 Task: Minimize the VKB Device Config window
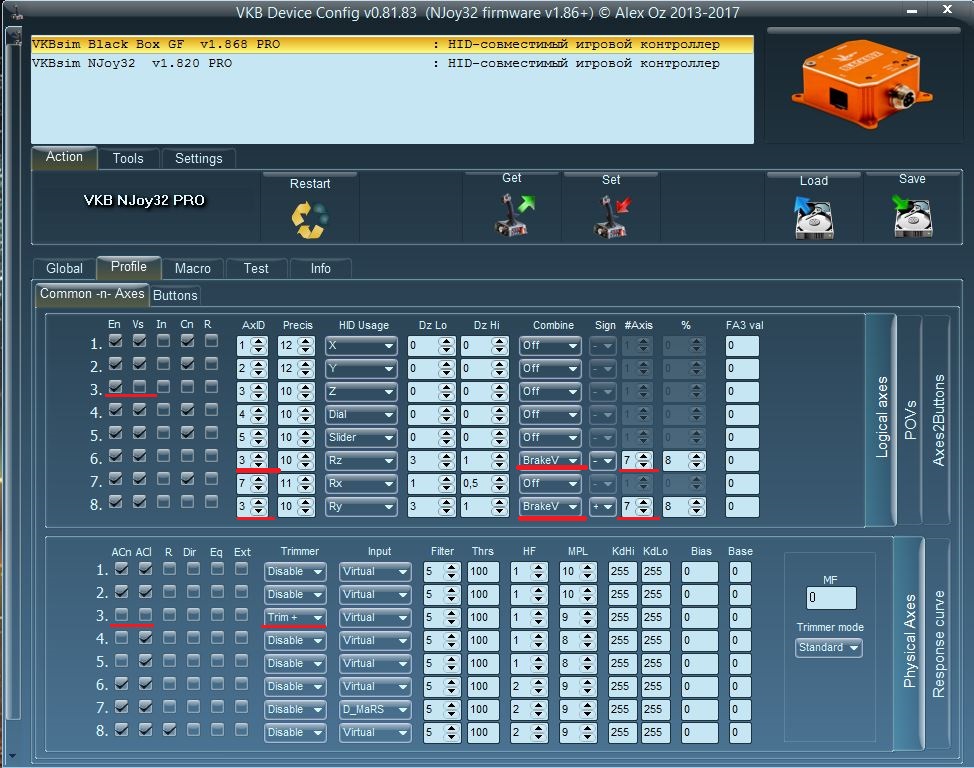pyautogui.click(x=911, y=11)
